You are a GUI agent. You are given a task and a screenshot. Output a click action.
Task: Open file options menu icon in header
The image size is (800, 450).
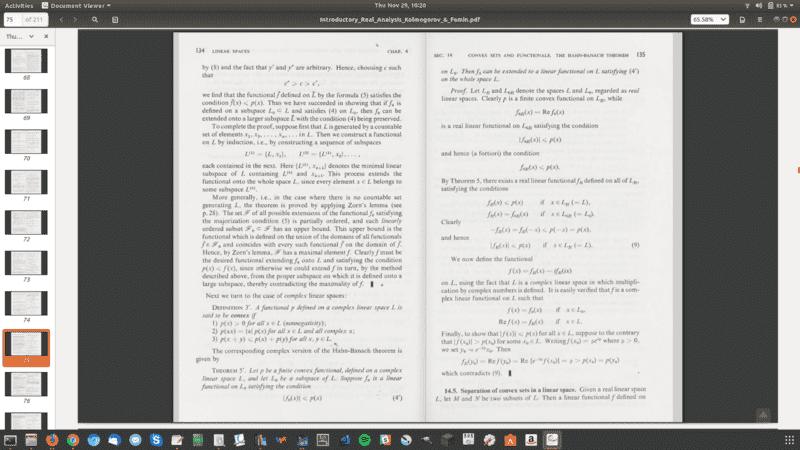[742, 19]
